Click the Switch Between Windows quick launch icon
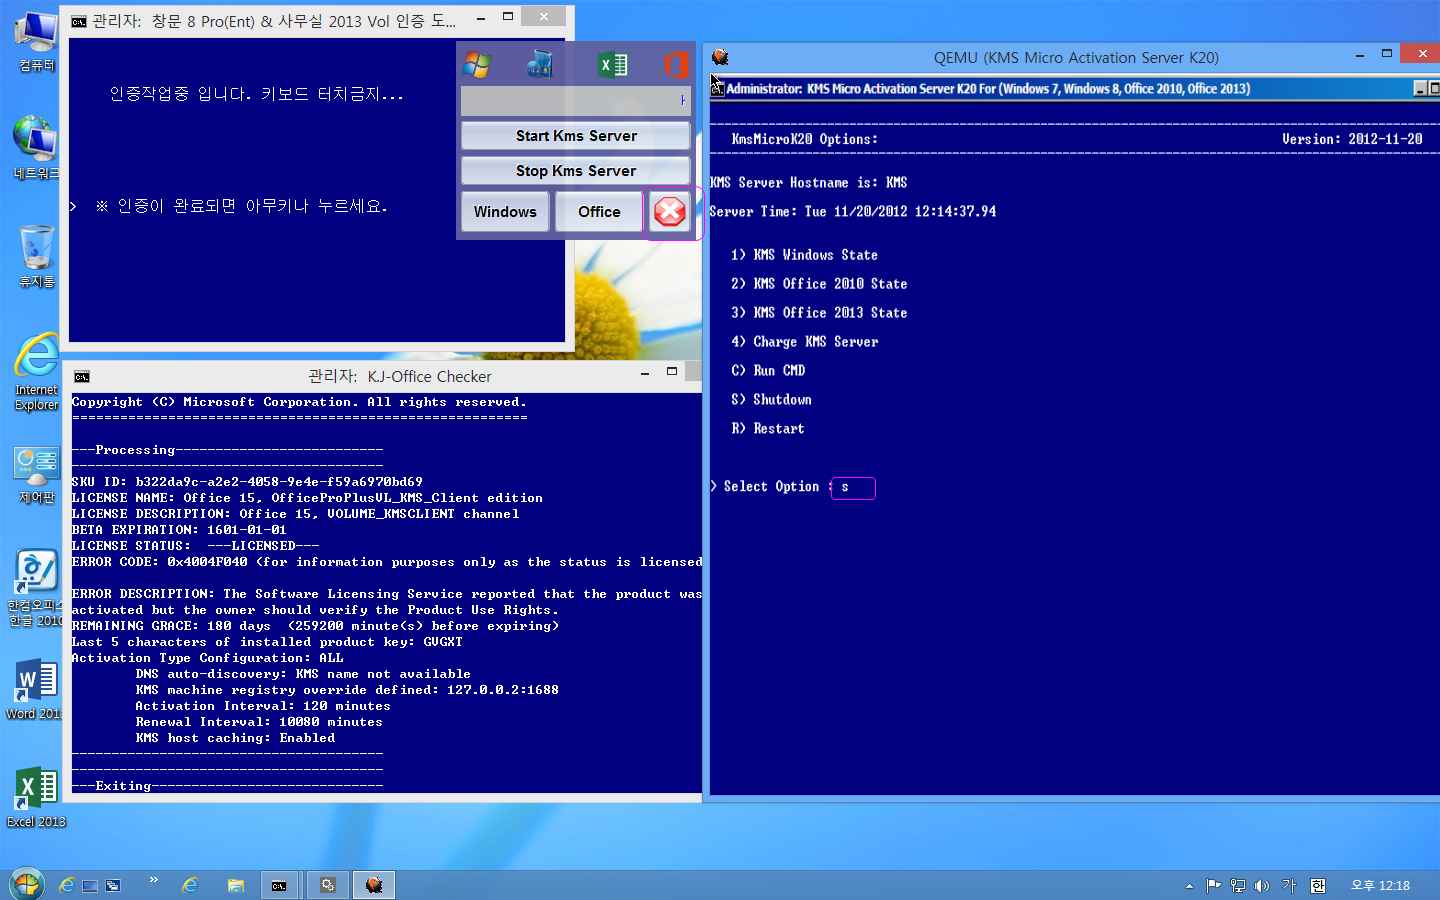The image size is (1440, 900). [113, 885]
